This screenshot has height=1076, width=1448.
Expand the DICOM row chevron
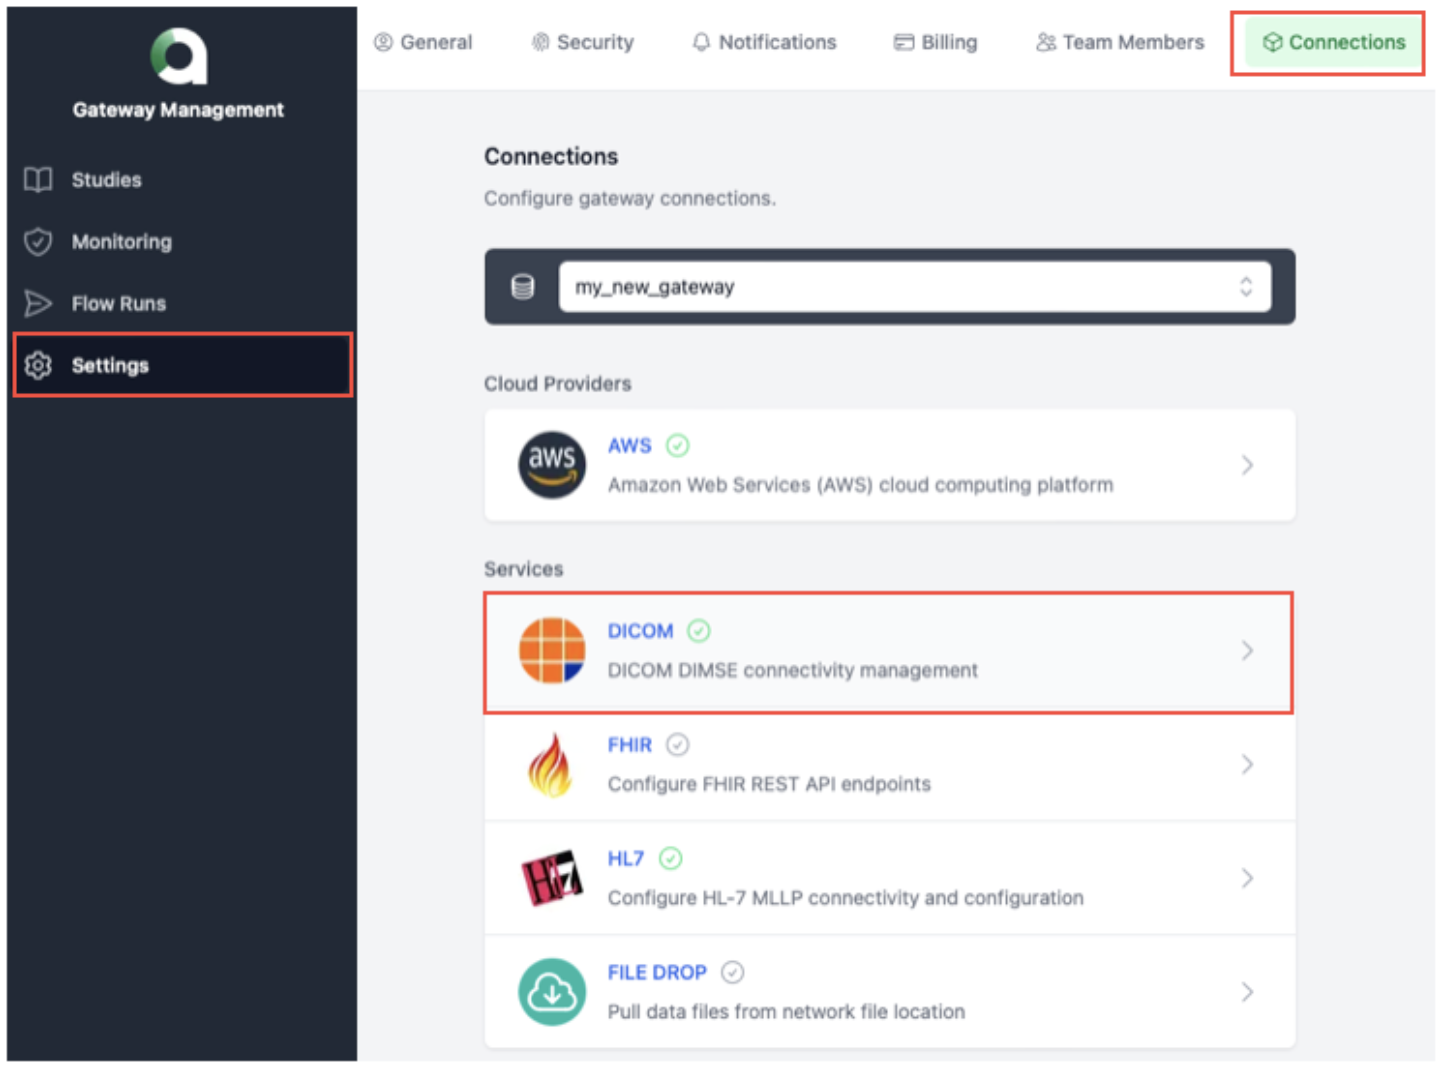1247,651
